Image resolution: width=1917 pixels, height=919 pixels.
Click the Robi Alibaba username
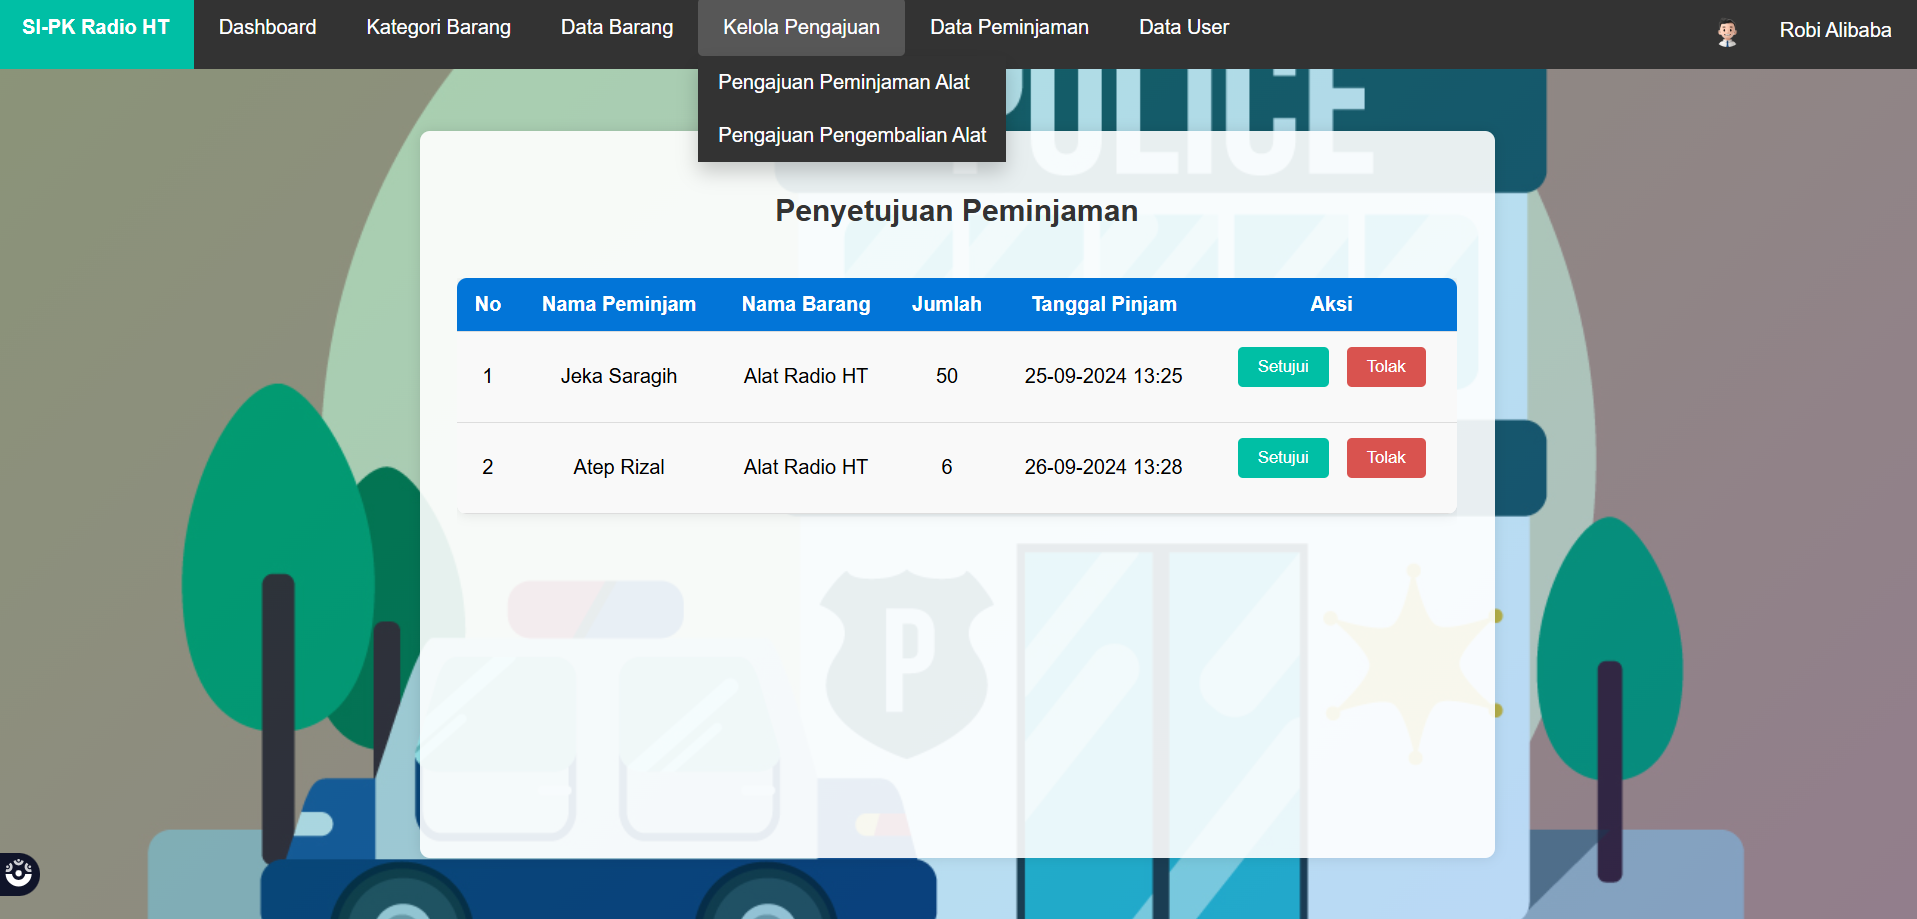tap(1835, 30)
